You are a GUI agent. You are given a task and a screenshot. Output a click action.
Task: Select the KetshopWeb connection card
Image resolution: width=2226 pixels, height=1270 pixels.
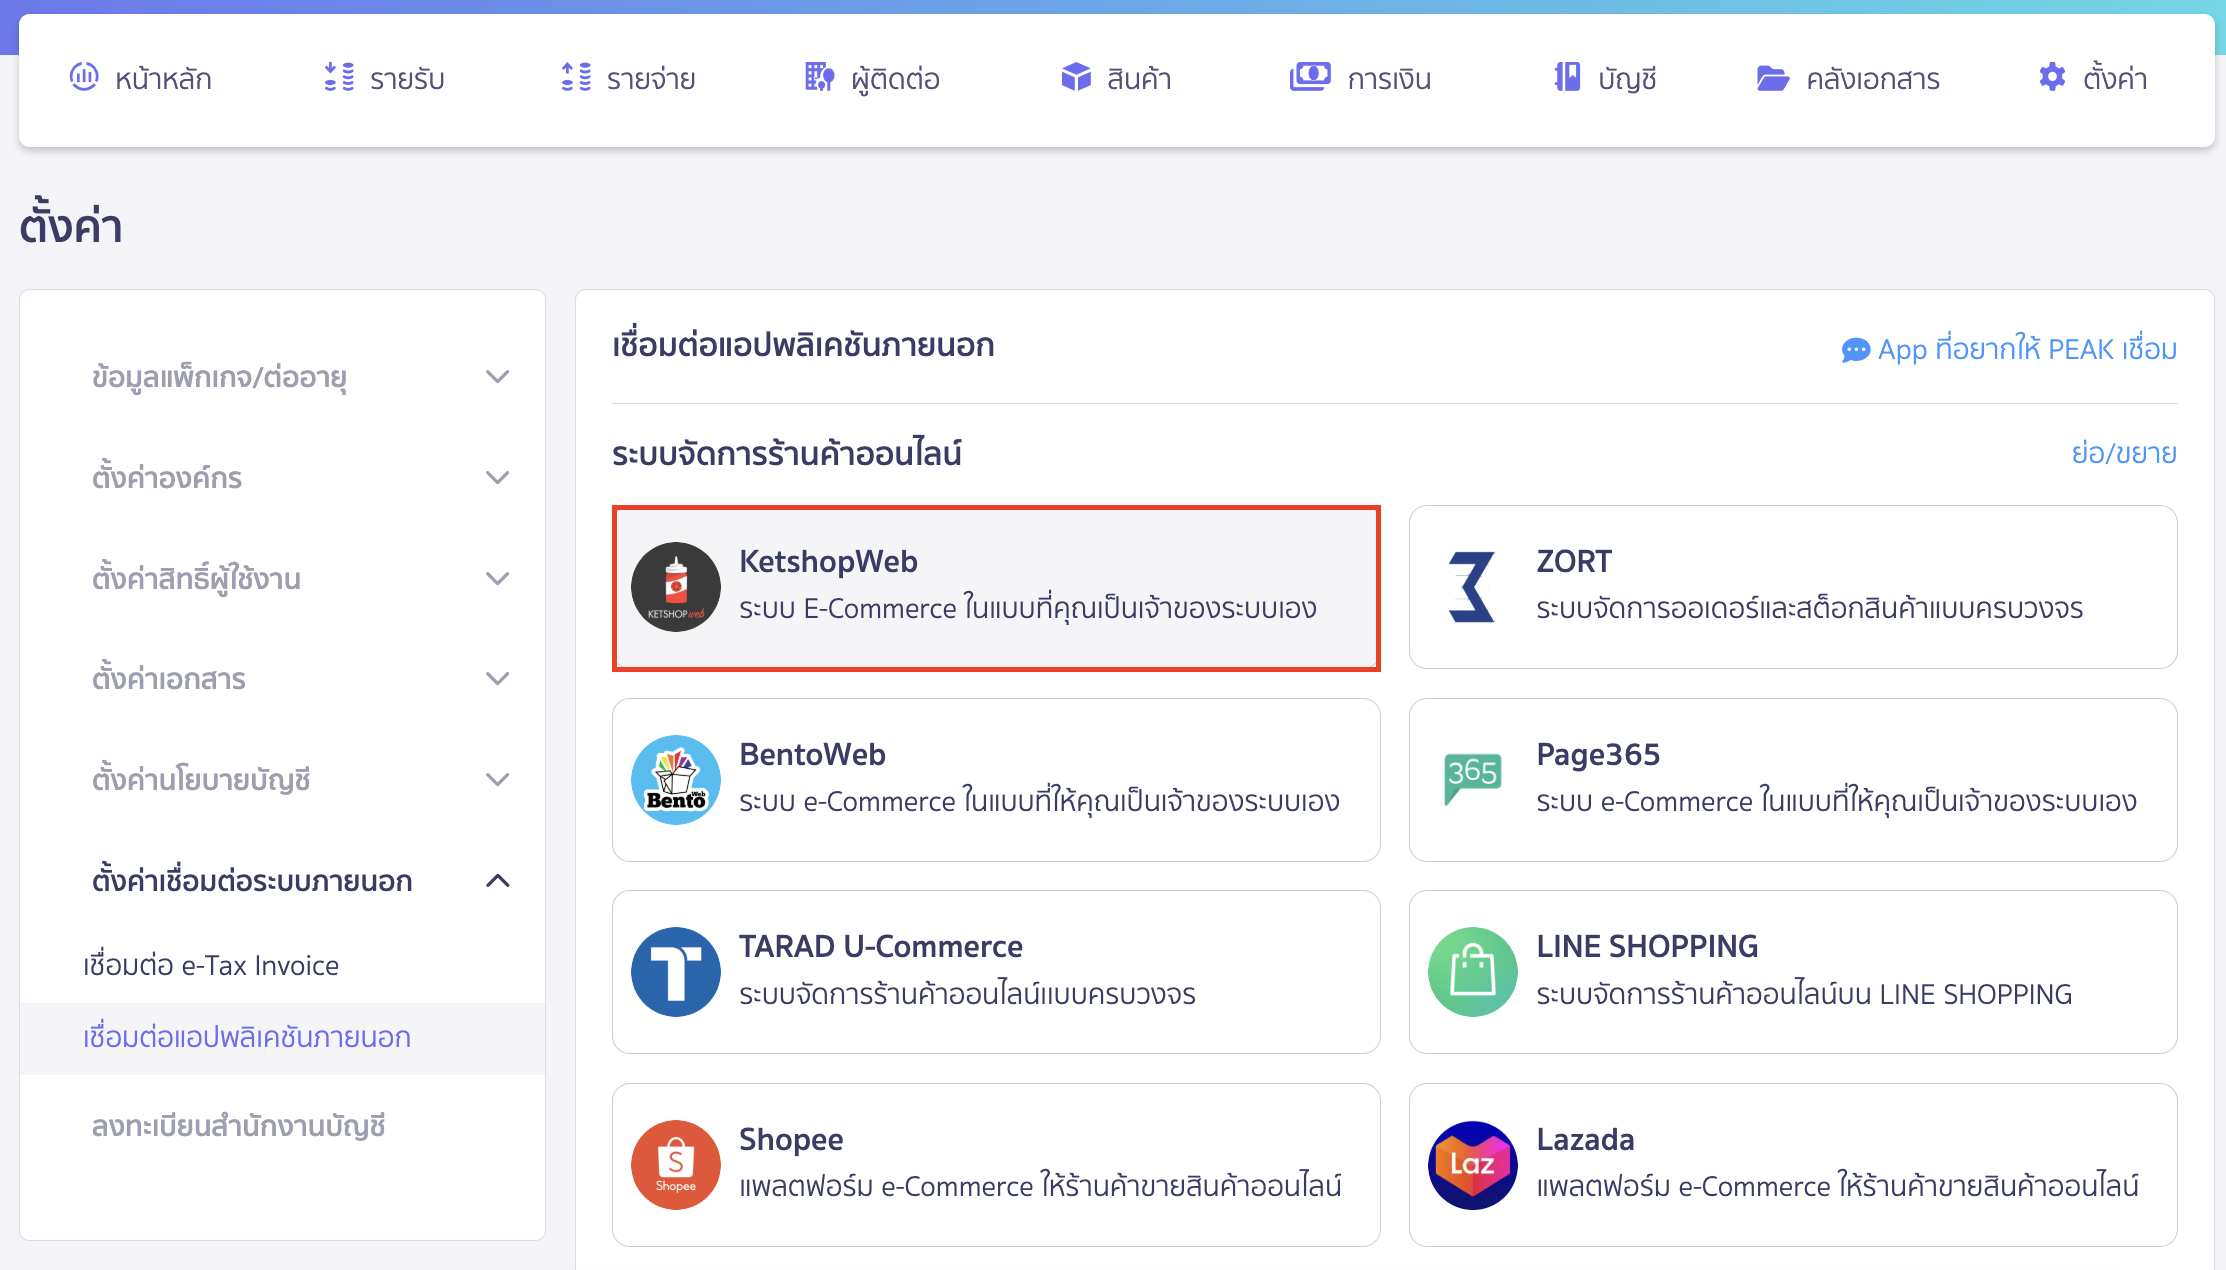click(996, 587)
